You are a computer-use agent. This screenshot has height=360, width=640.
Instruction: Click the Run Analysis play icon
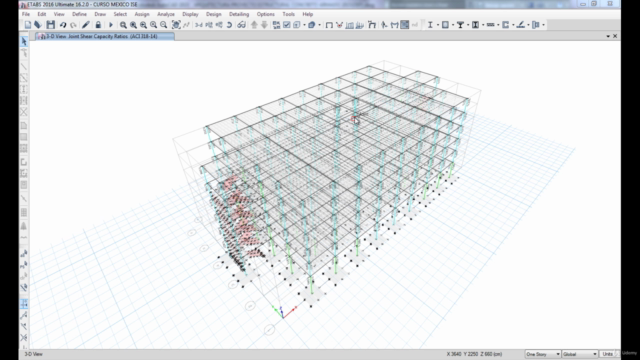[x=111, y=25]
